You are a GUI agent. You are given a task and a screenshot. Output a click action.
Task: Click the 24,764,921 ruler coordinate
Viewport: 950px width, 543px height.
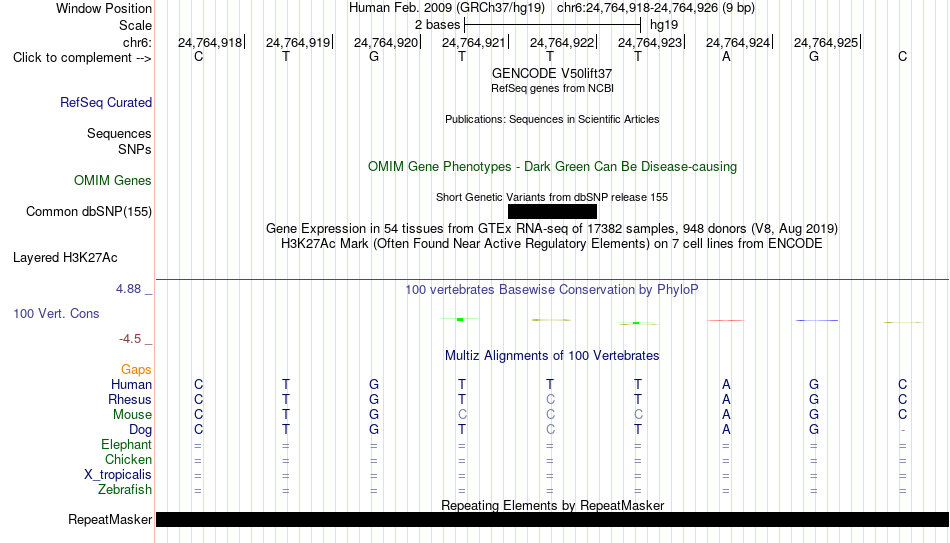(474, 42)
